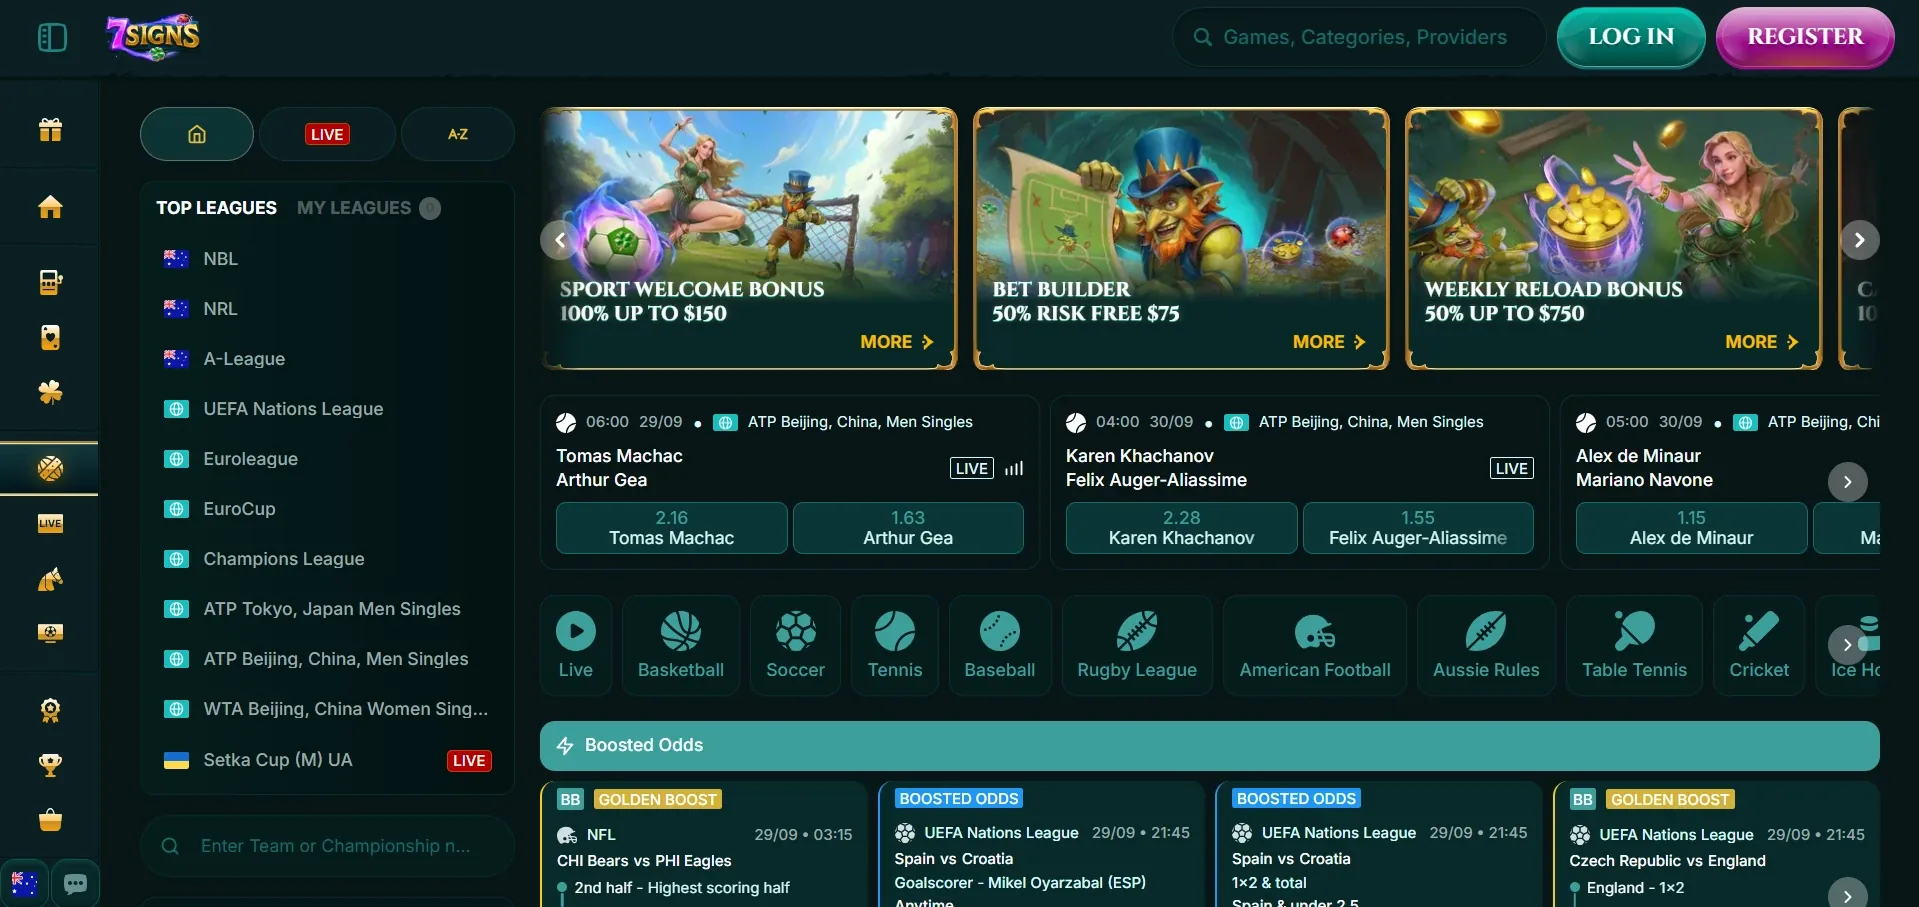Open the gift promotions sidebar icon
This screenshot has width=1919, height=907.
click(50, 129)
